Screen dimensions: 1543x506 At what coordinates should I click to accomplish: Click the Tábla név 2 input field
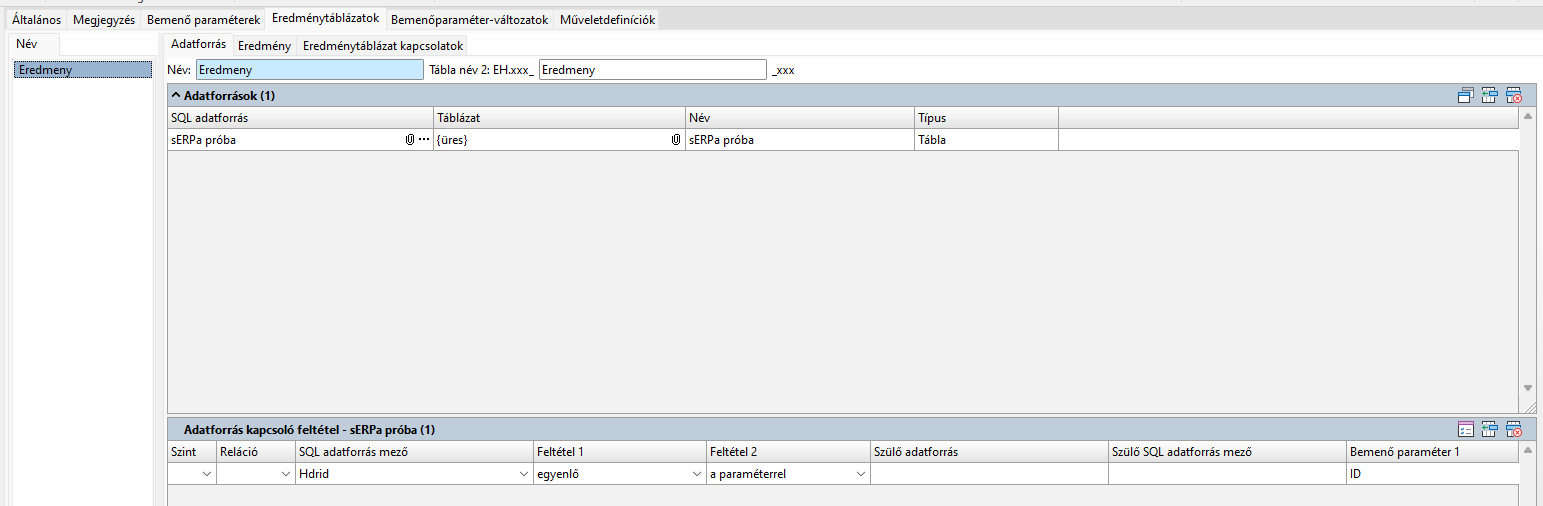pos(652,70)
